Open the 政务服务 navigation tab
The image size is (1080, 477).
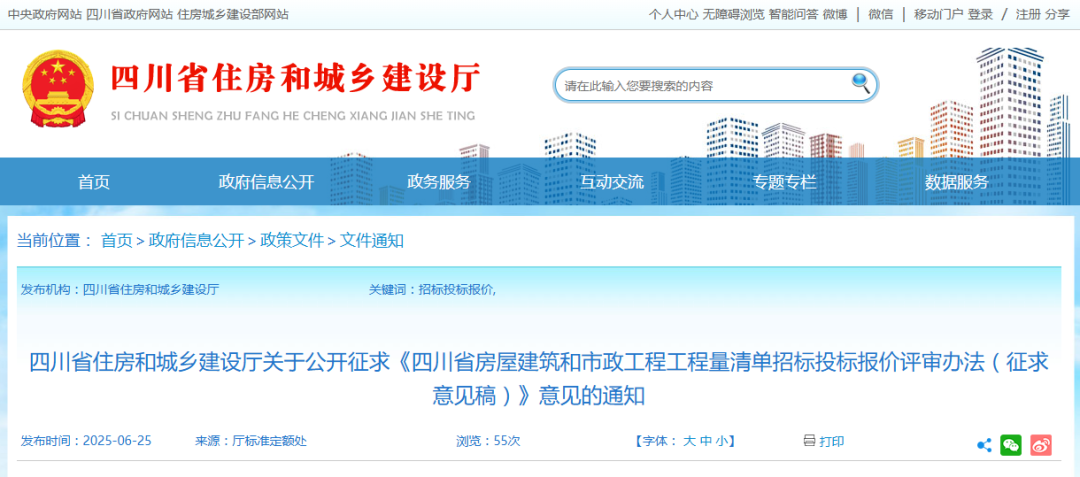click(439, 182)
